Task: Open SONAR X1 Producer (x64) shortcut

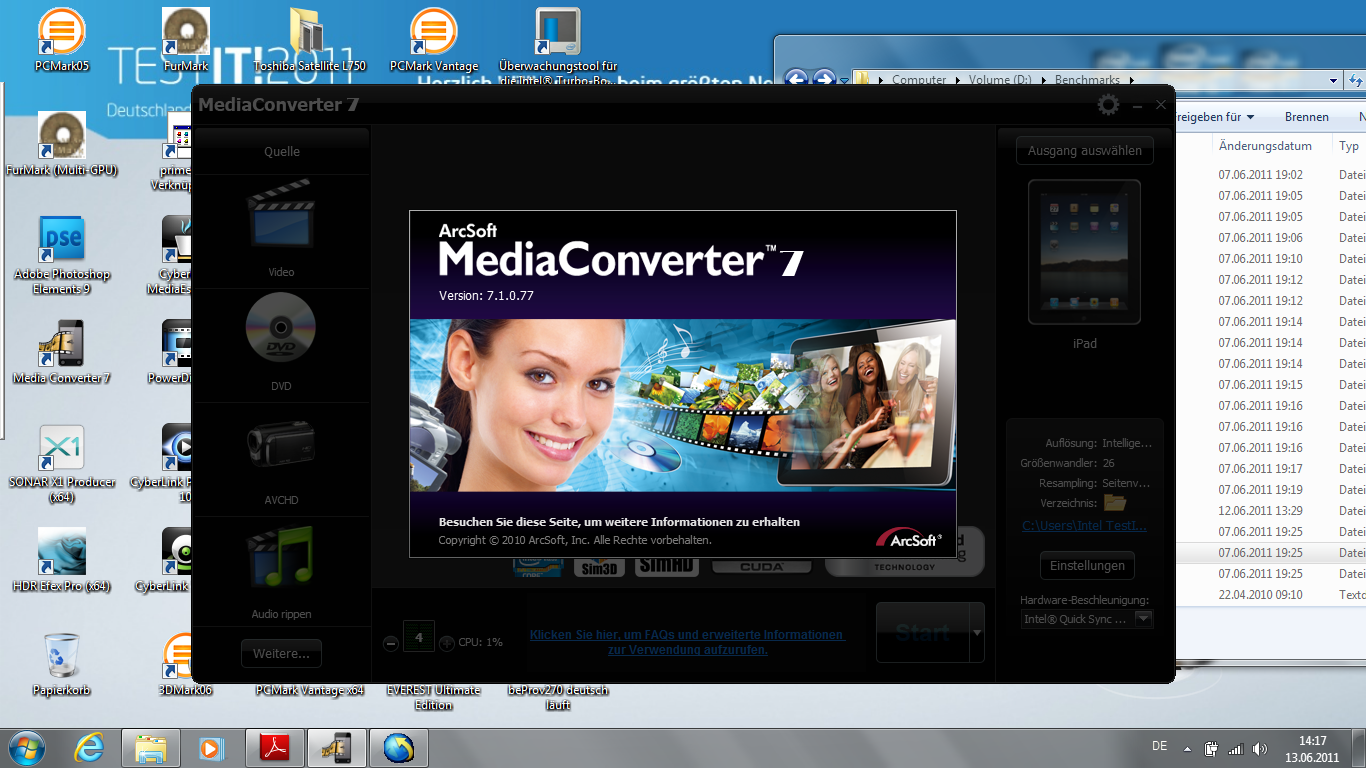Action: pyautogui.click(x=62, y=464)
